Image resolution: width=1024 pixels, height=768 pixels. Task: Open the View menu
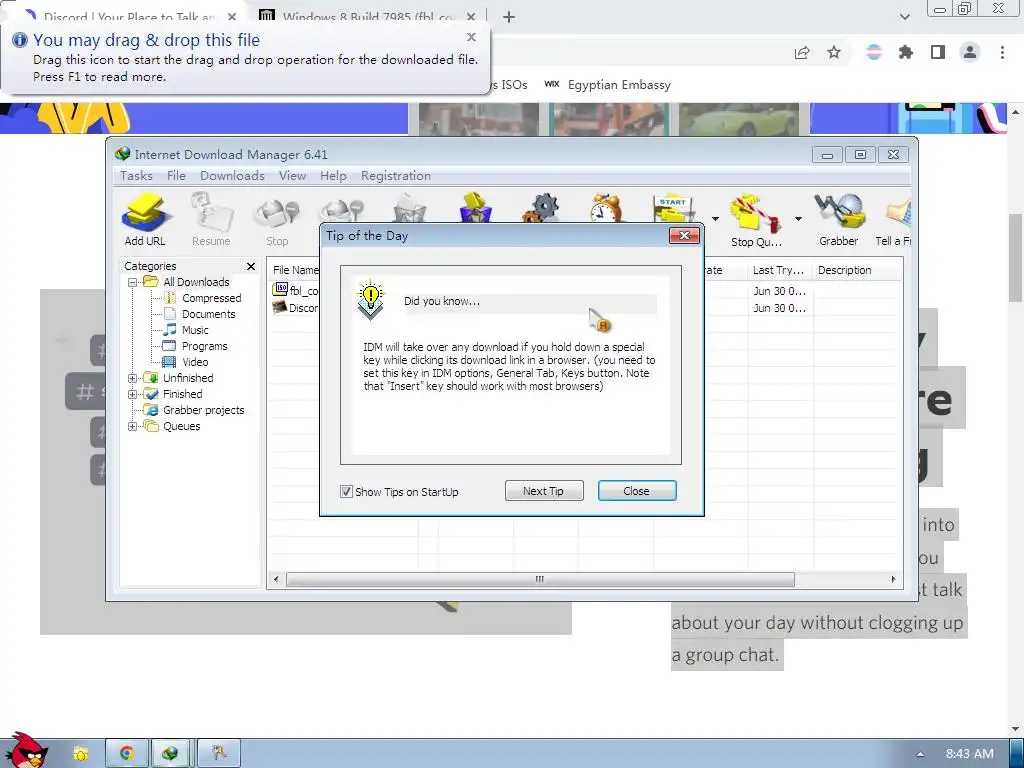click(x=293, y=176)
